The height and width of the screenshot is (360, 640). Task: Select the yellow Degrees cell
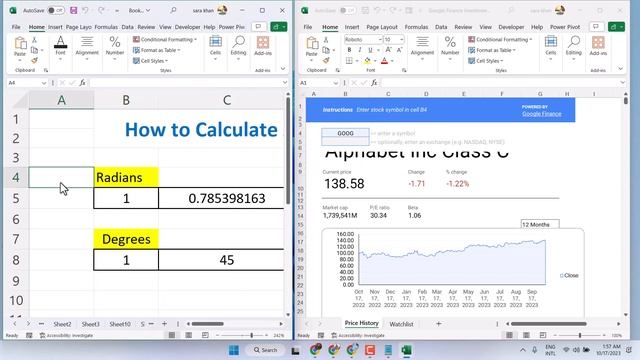[x=126, y=239]
